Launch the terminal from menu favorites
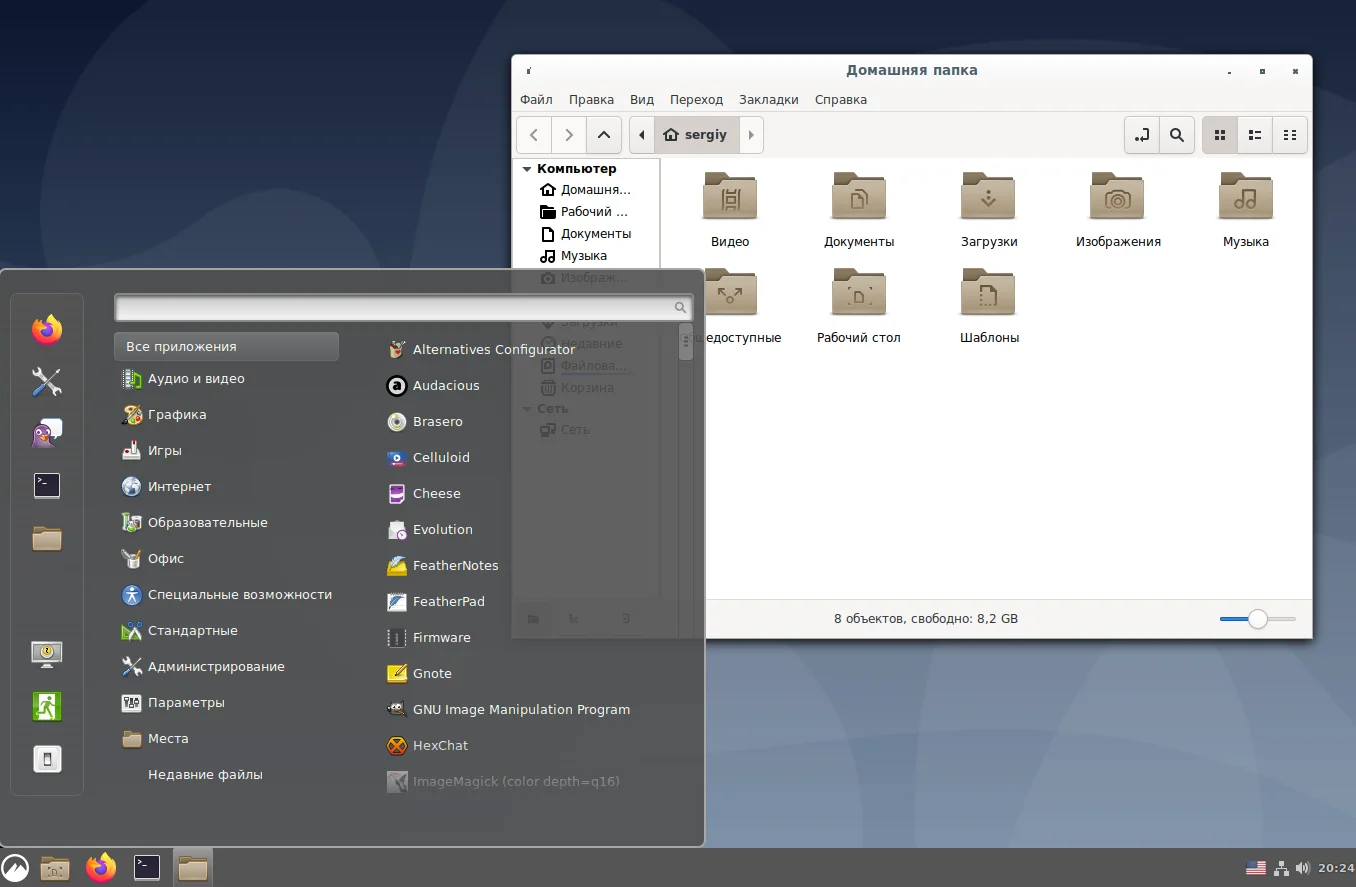The height and width of the screenshot is (887, 1356). [47, 485]
